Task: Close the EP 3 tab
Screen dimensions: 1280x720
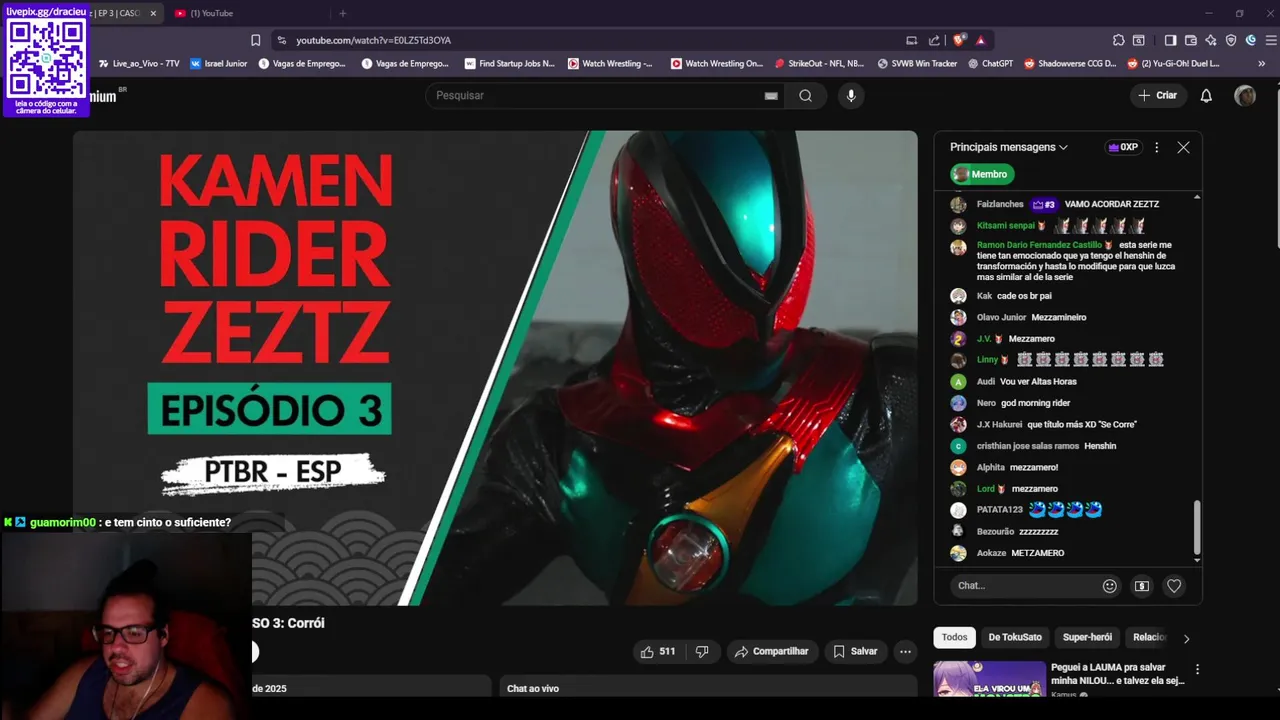Action: pos(153,13)
